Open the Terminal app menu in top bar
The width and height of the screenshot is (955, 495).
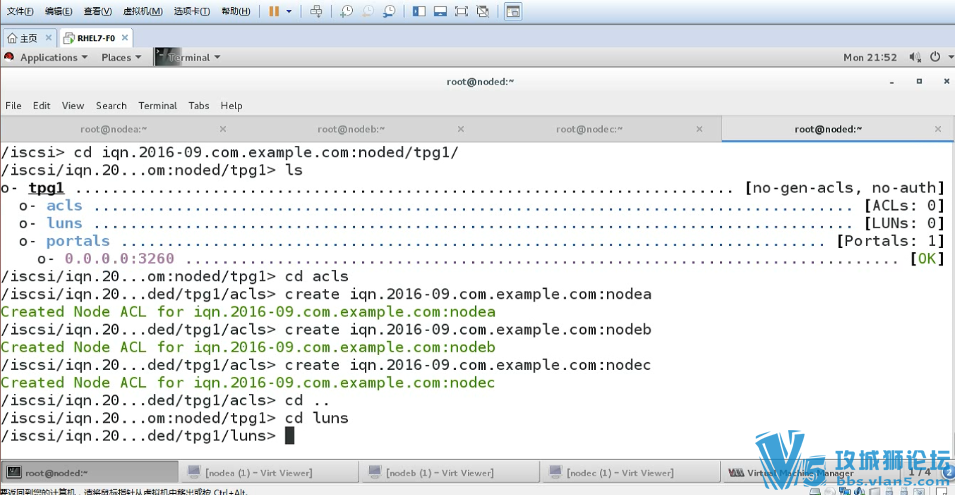[188, 57]
